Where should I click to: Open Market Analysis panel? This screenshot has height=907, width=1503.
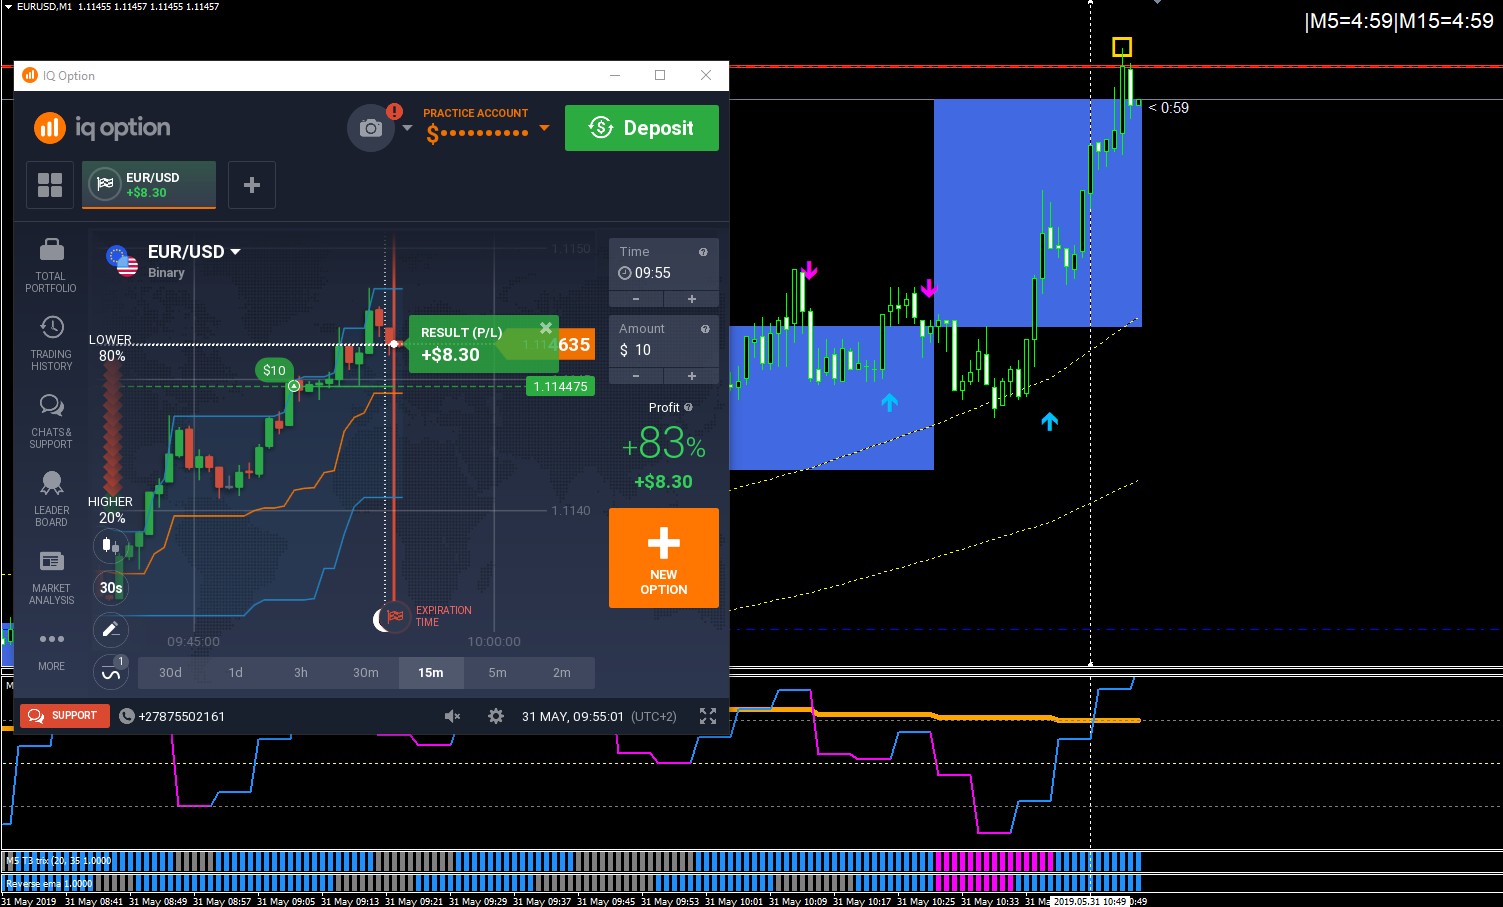tap(51, 578)
